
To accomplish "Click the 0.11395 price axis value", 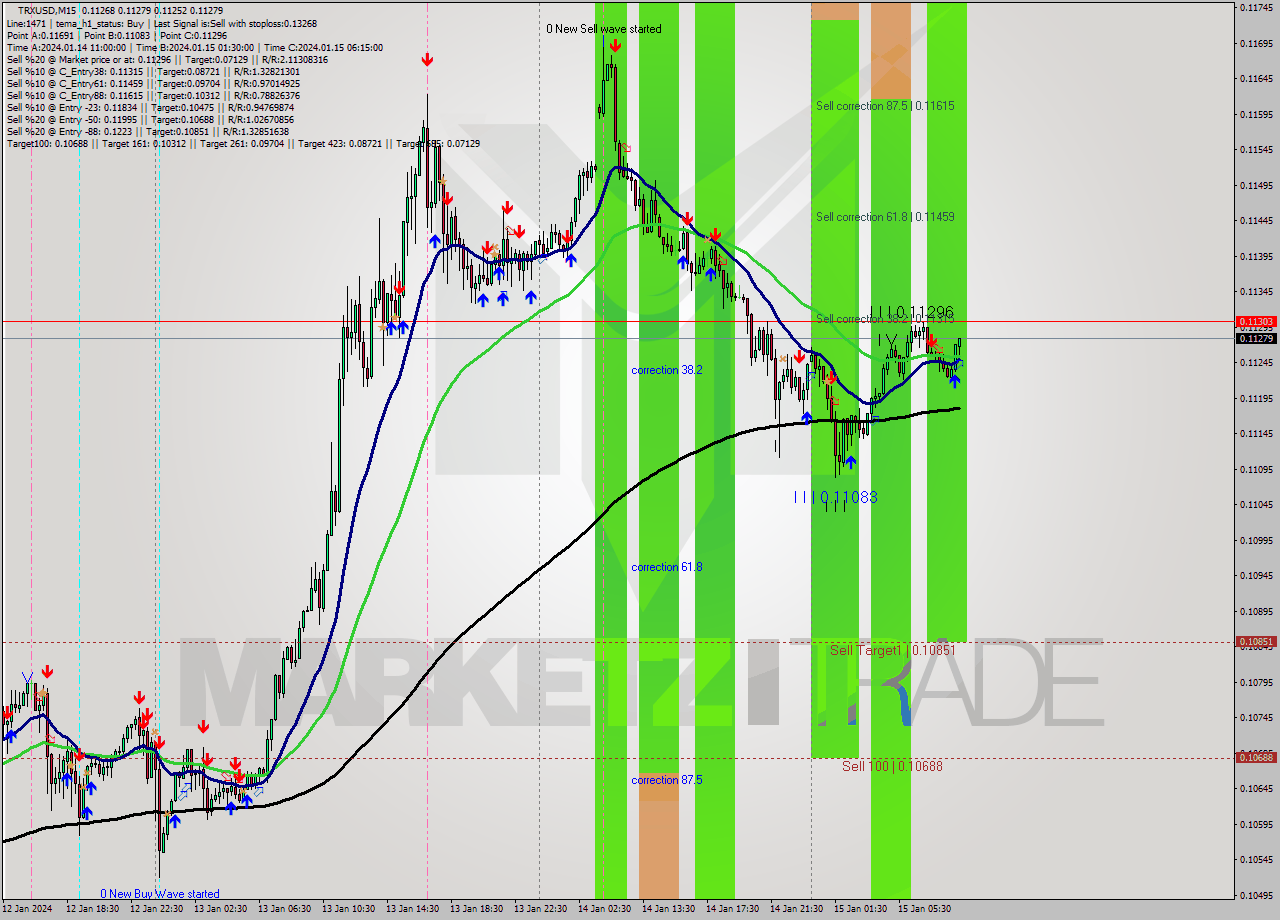I will click(x=1256, y=256).
